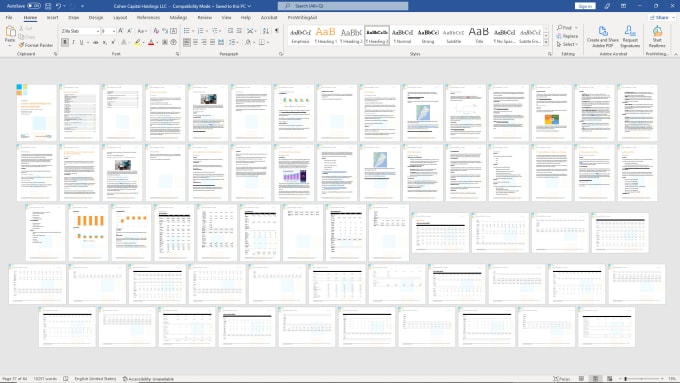This screenshot has height=383, width=680.
Task: Switch to Focus mode
Action: click(561, 379)
